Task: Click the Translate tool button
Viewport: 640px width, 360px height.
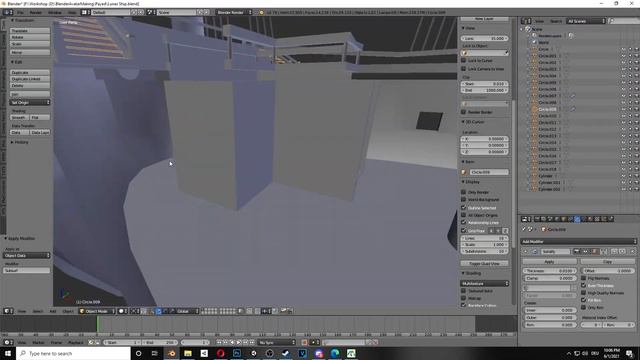Action: pos(30,31)
